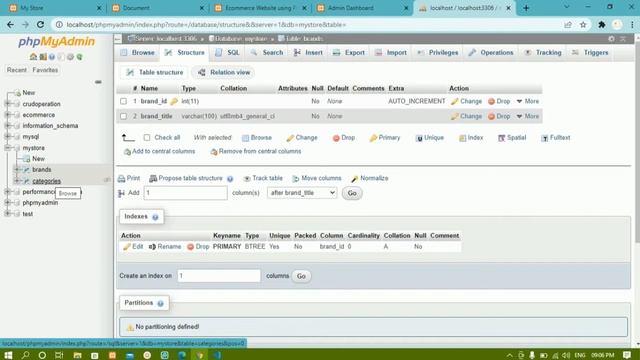The width and height of the screenshot is (640, 360).
Task: Click the pencil Change icon for brand_title
Action: [454, 116]
